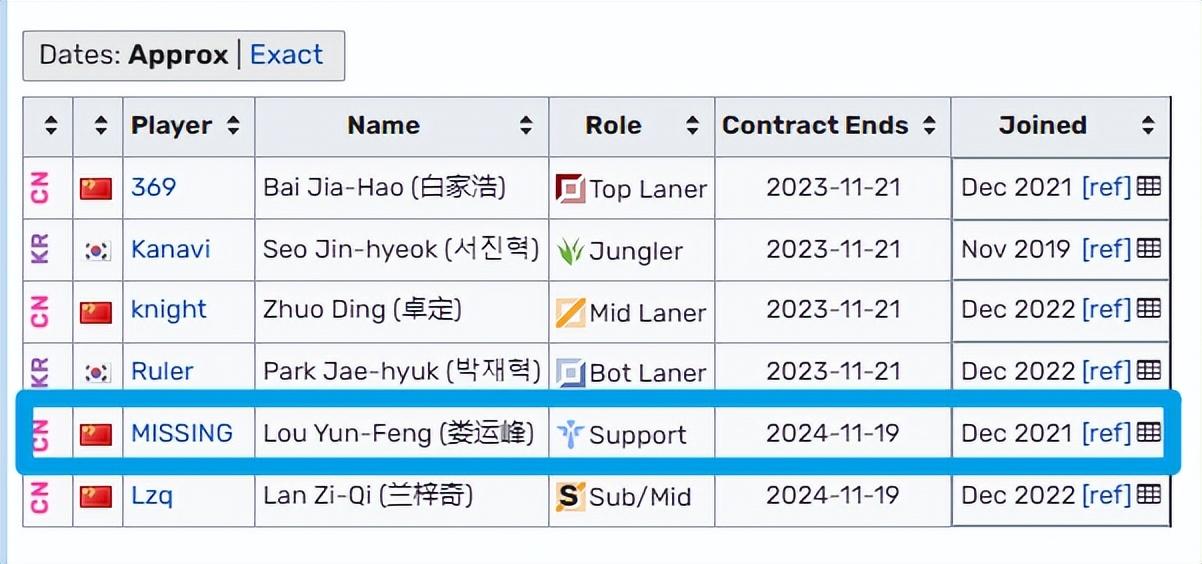Click the Jungler role icon
This screenshot has width=1202, height=564.
pyautogui.click(x=570, y=250)
